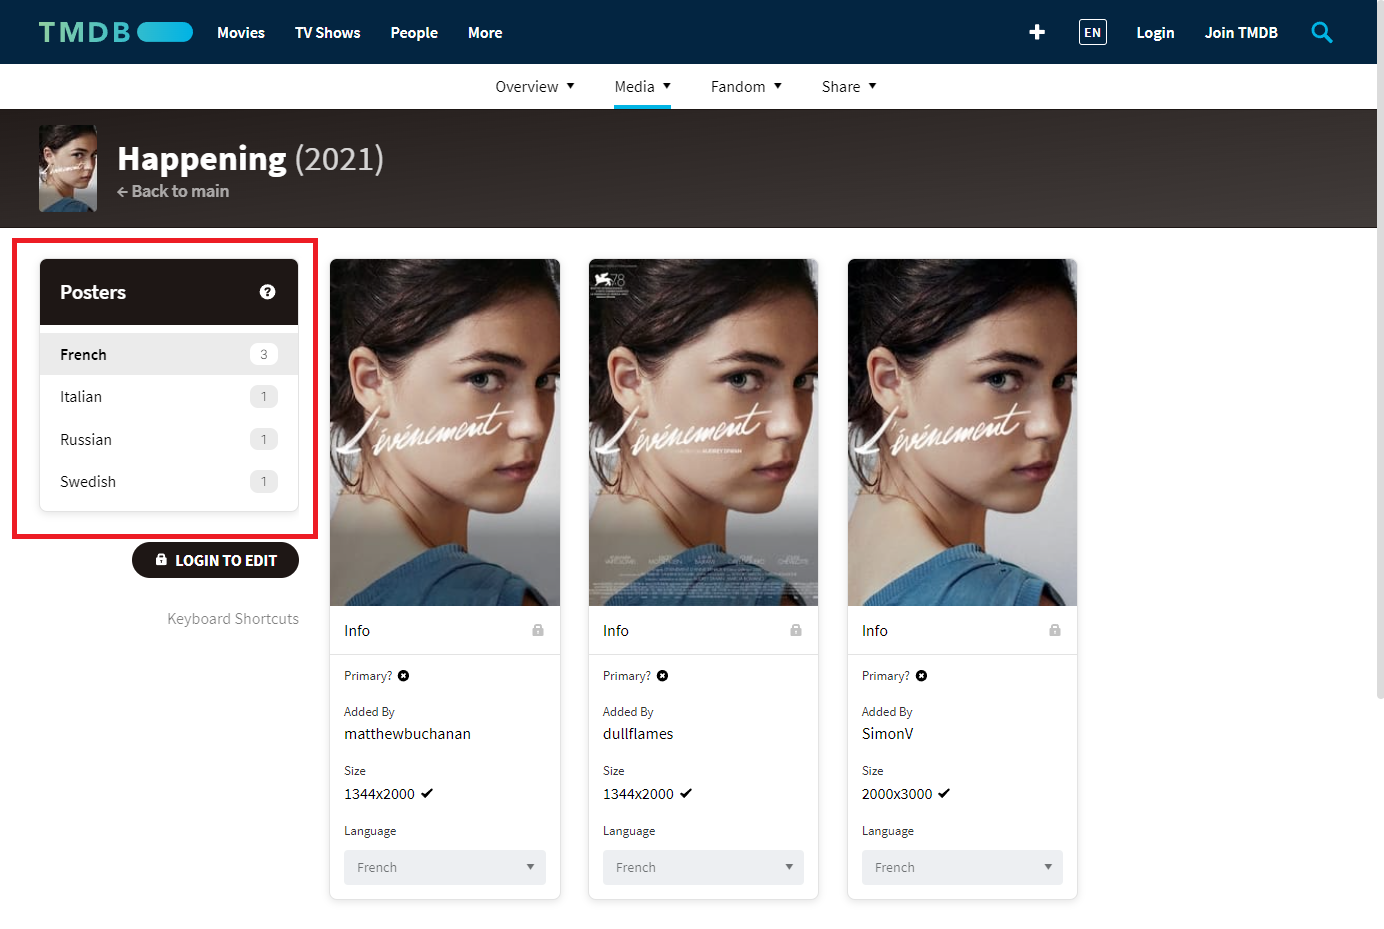Click lock icon on dullflames poster card
This screenshot has width=1384, height=929.
(796, 630)
